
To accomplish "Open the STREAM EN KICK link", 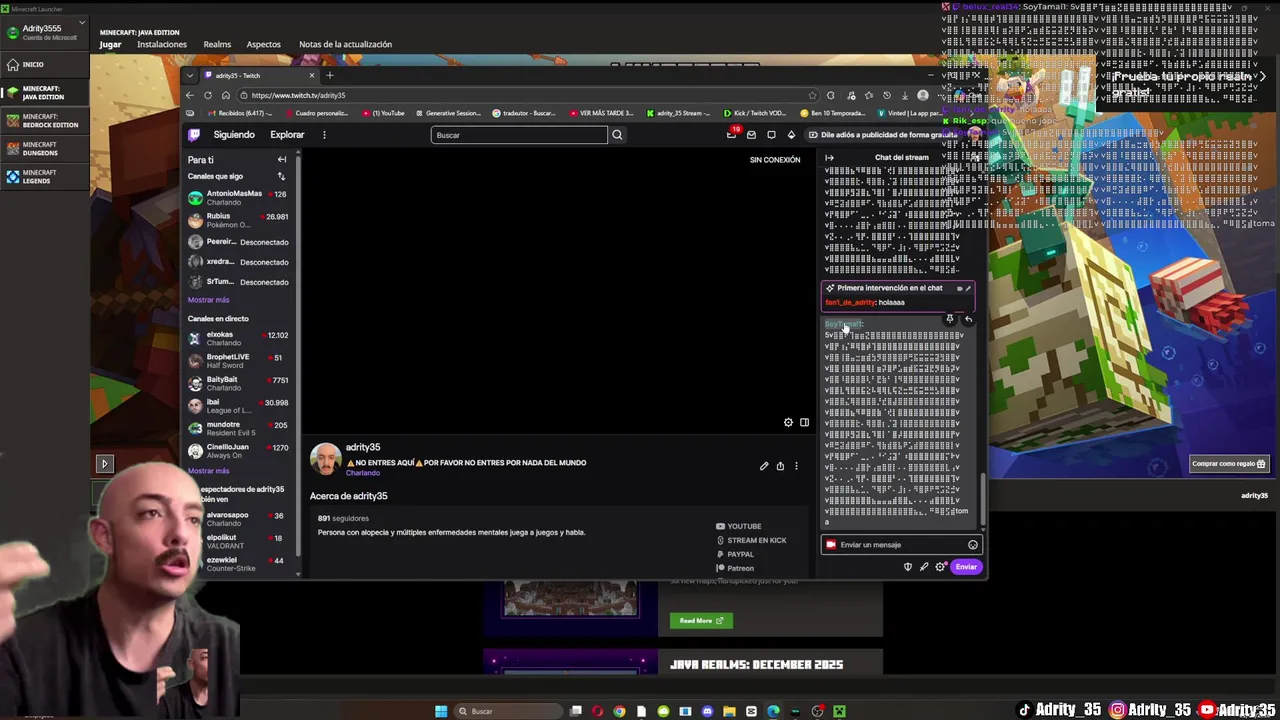I will click(x=751, y=540).
